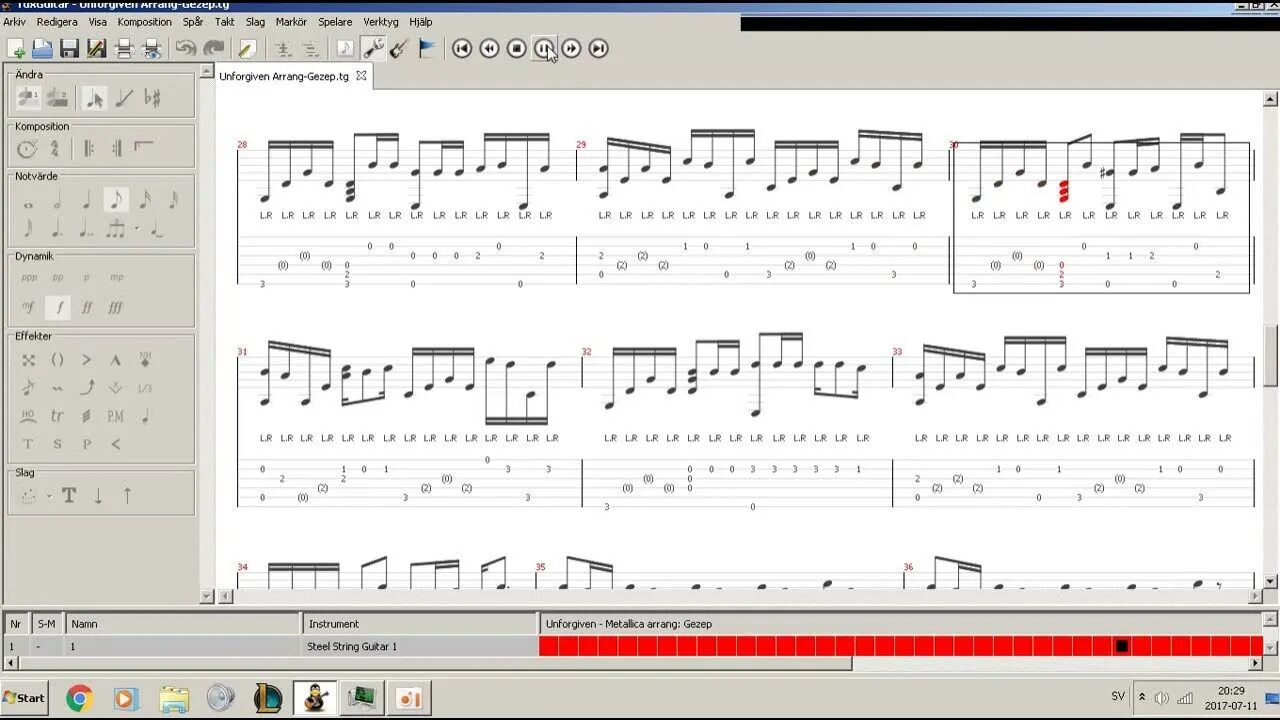Add a track toolbar icon
Screen dimensions: 1280x720
(283, 48)
